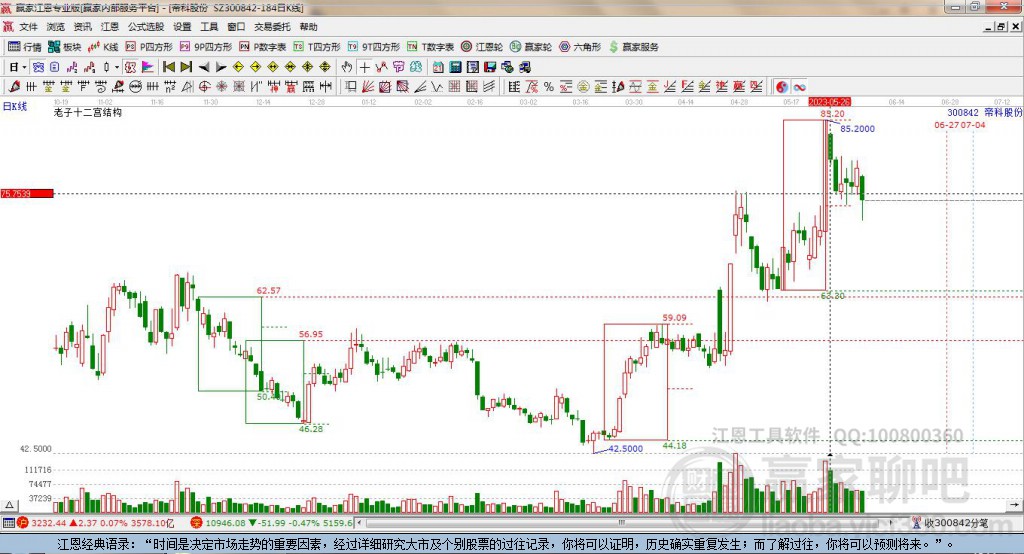Open the T数字表 tool
The height and width of the screenshot is (554, 1024).
point(430,47)
